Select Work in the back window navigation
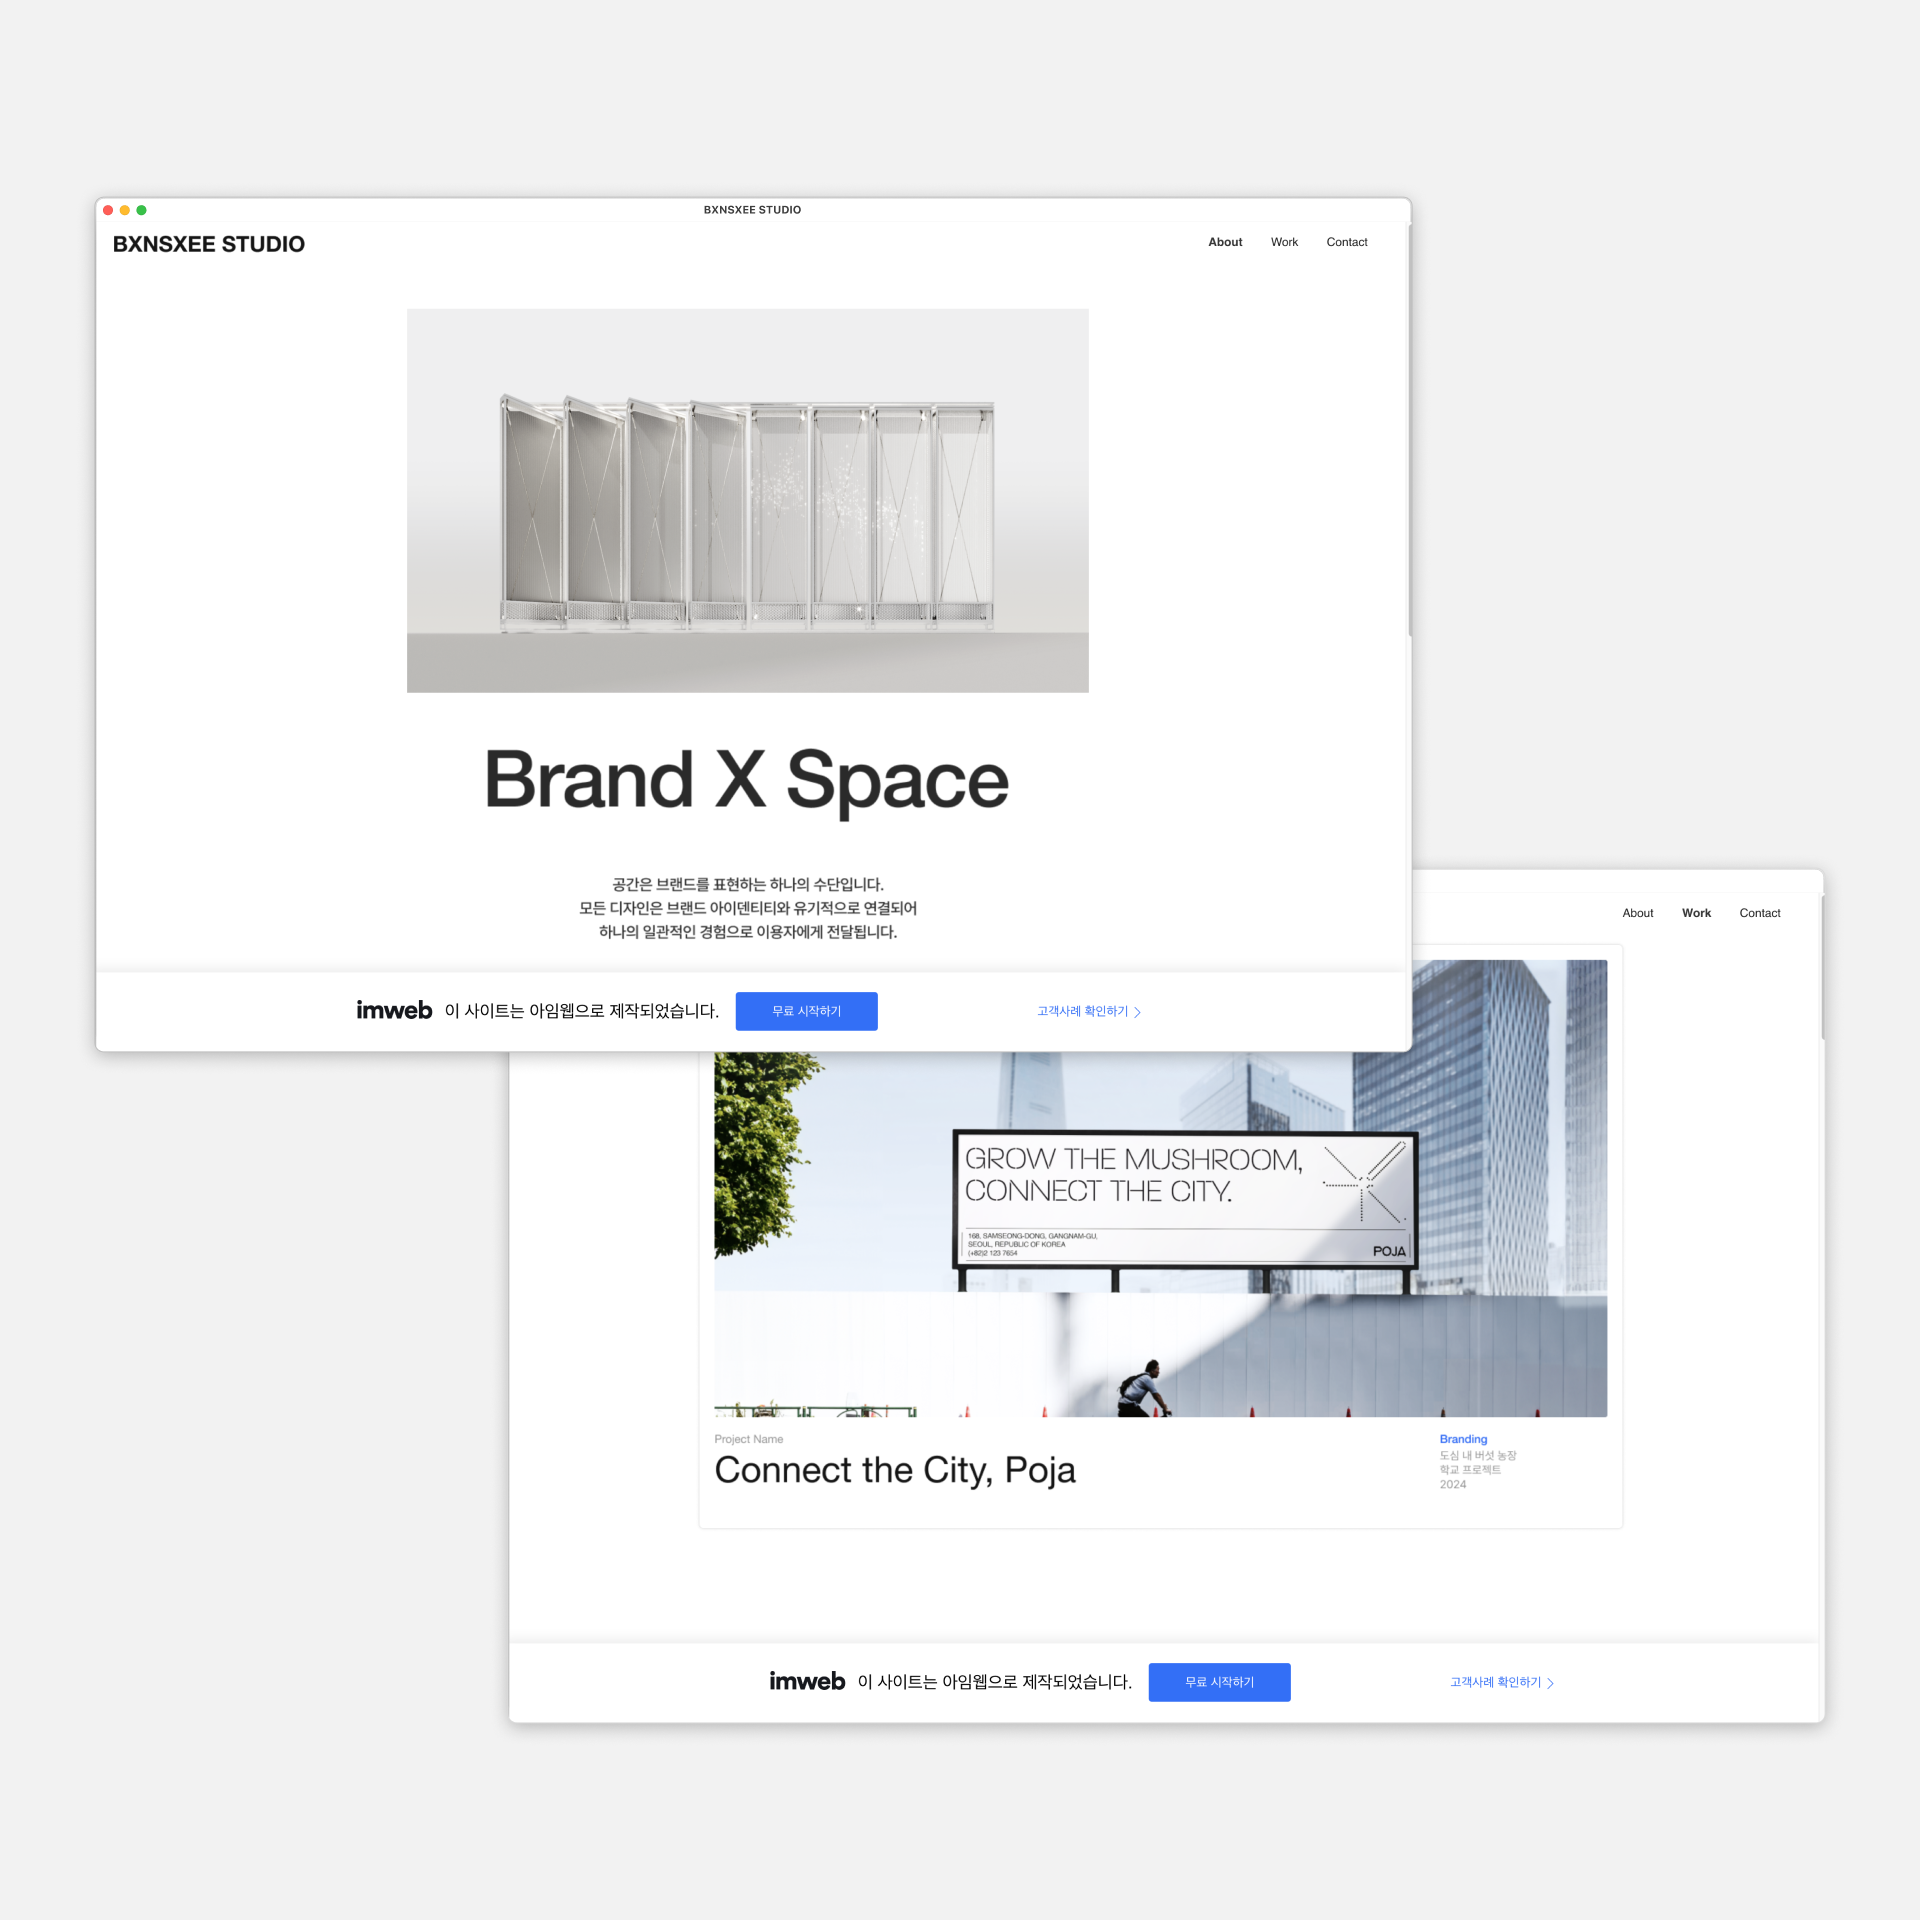The width and height of the screenshot is (1920, 1920). [1696, 912]
